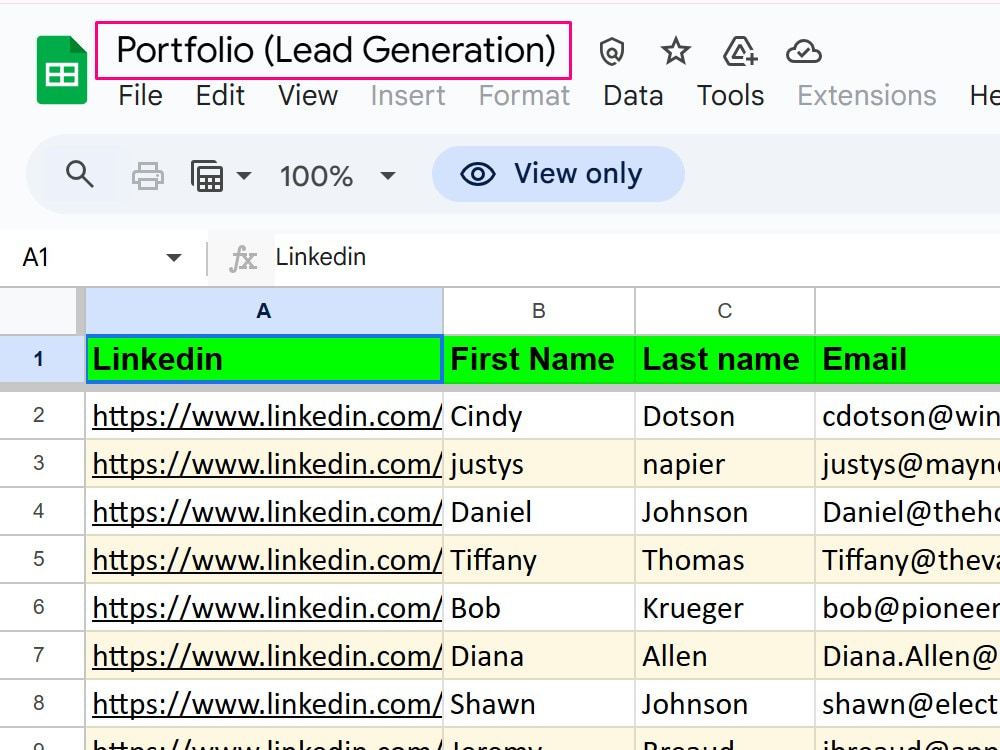Select the email cell starting with bob@pioneer
The height and width of the screenshot is (750, 1000).
pyautogui.click(x=908, y=607)
